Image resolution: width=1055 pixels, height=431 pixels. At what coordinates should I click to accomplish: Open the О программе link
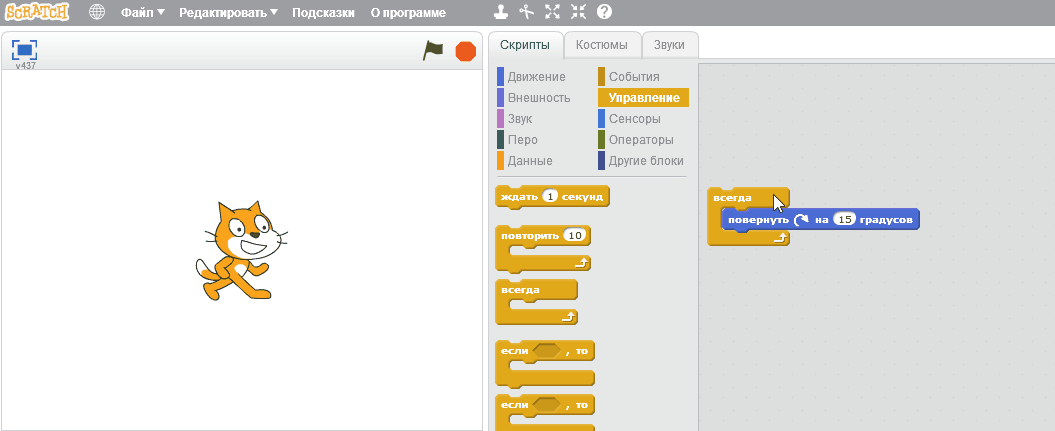408,14
